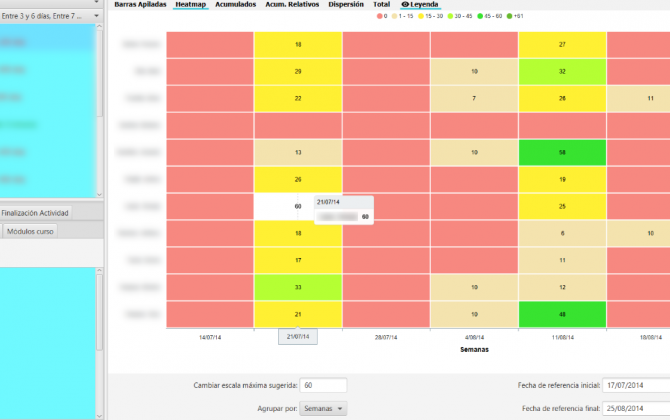Select the highlighted white cell with value 60
Screen dimensions: 670x420
tap(298, 206)
